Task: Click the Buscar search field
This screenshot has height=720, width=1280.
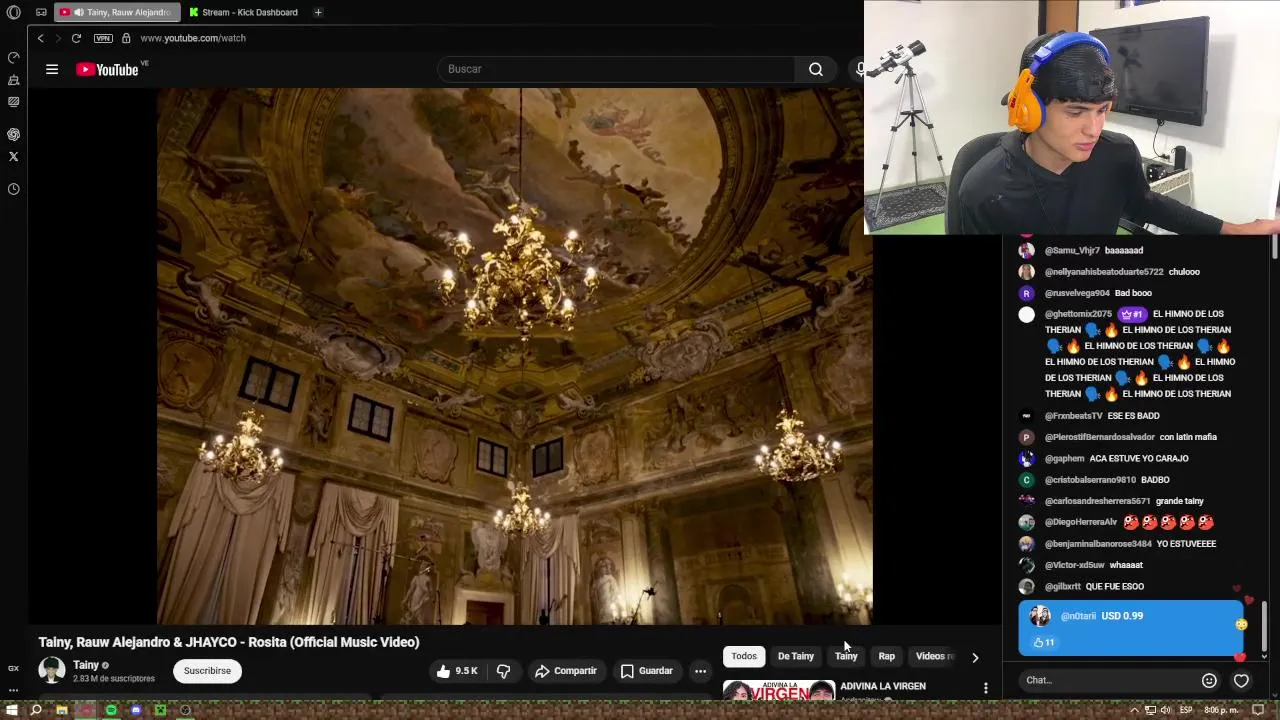Action: [x=616, y=69]
